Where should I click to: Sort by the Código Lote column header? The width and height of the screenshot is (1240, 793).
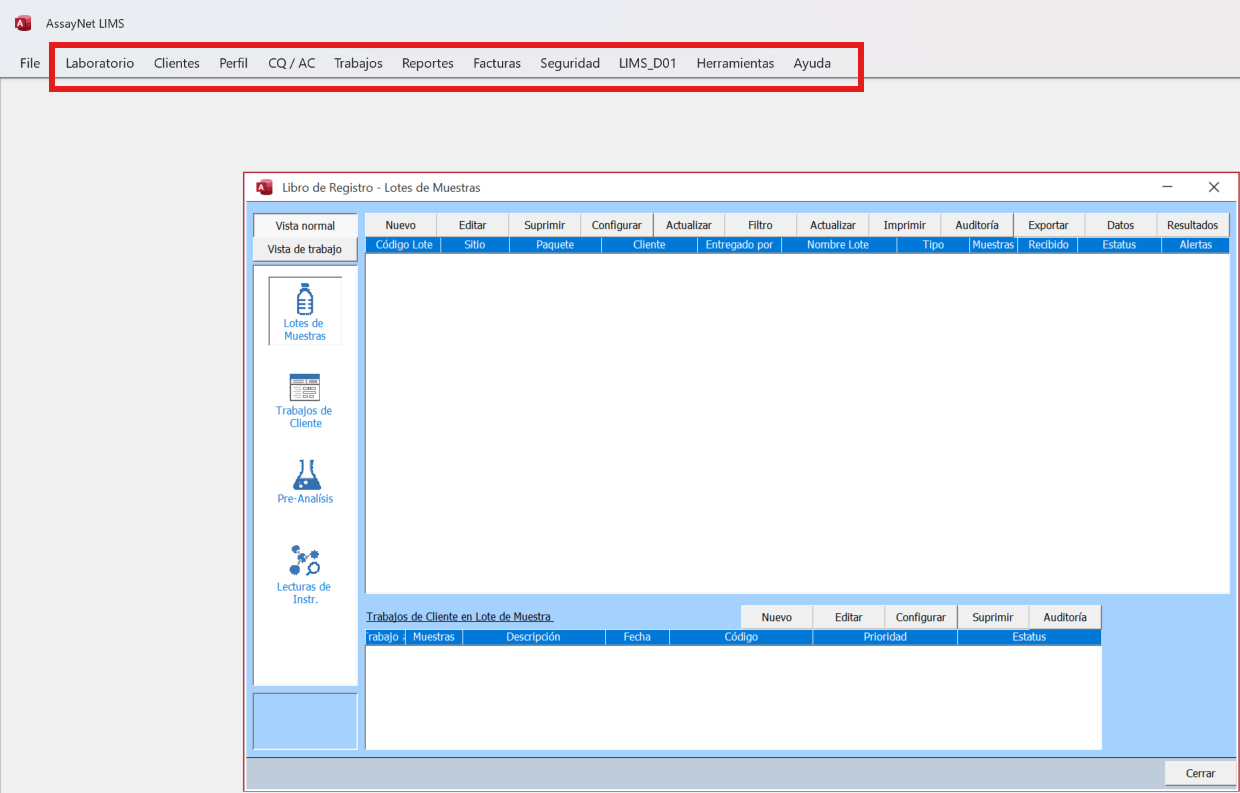[404, 245]
